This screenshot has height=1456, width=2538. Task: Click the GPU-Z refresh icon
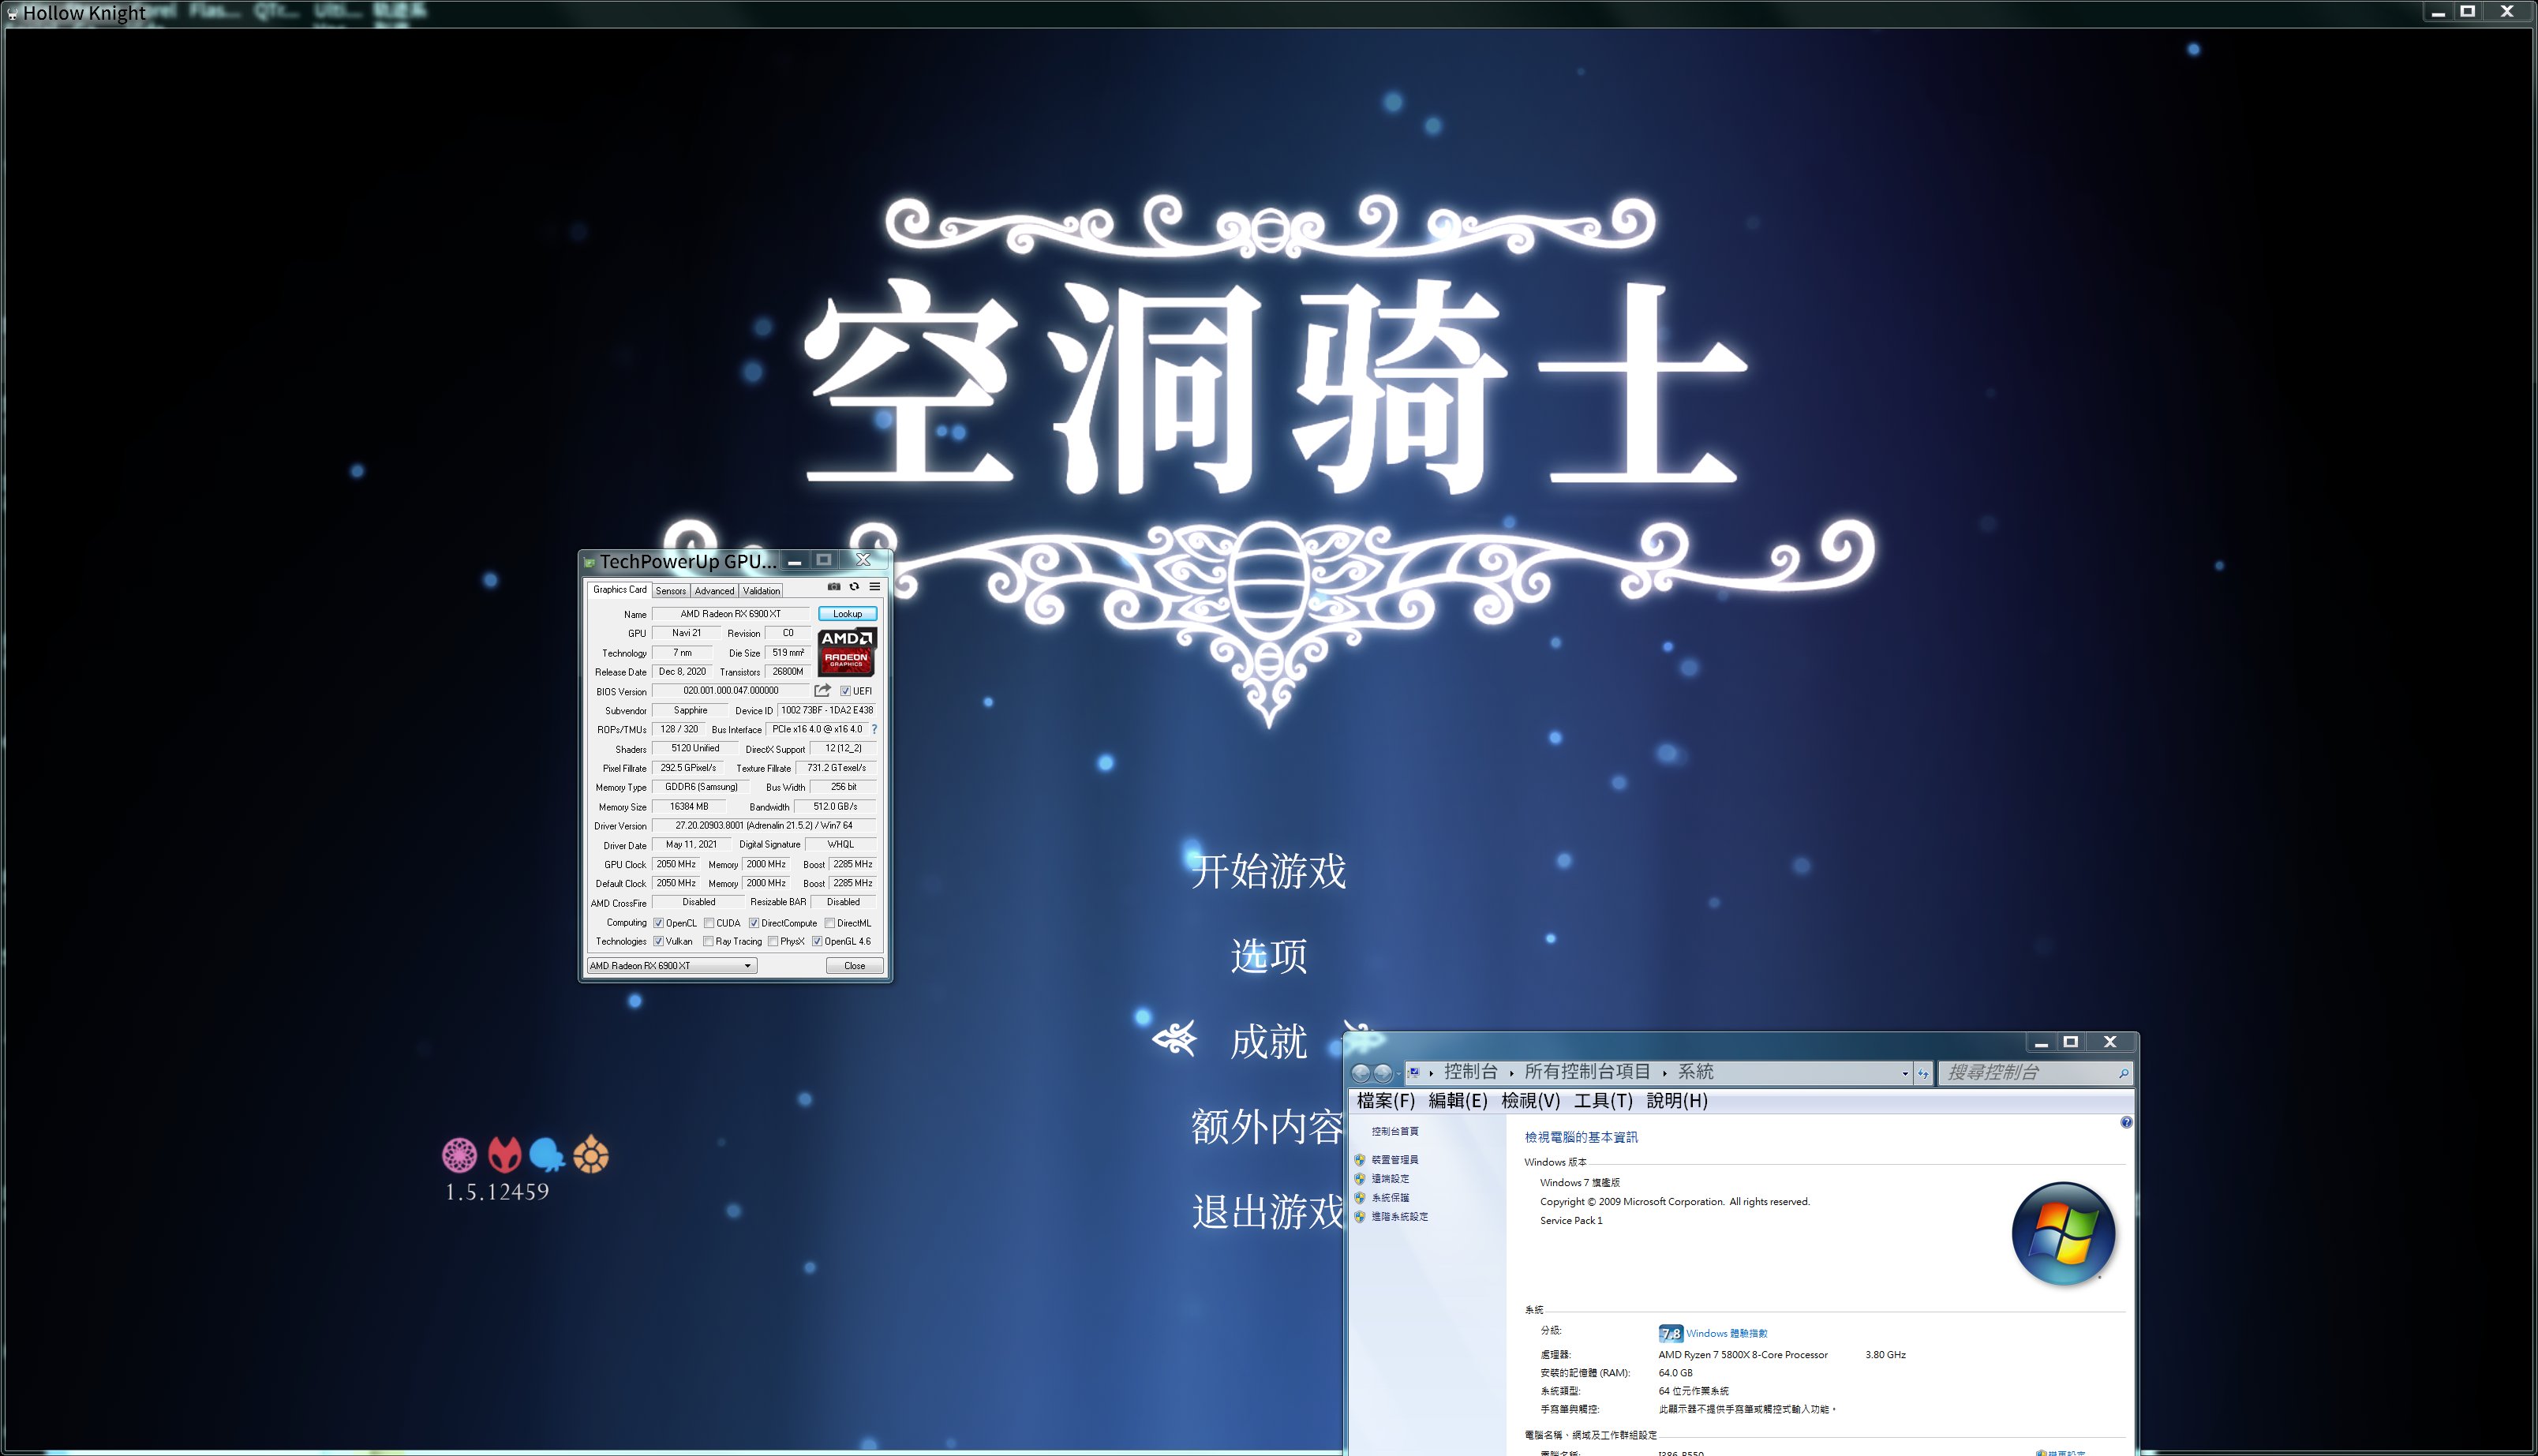[x=854, y=587]
